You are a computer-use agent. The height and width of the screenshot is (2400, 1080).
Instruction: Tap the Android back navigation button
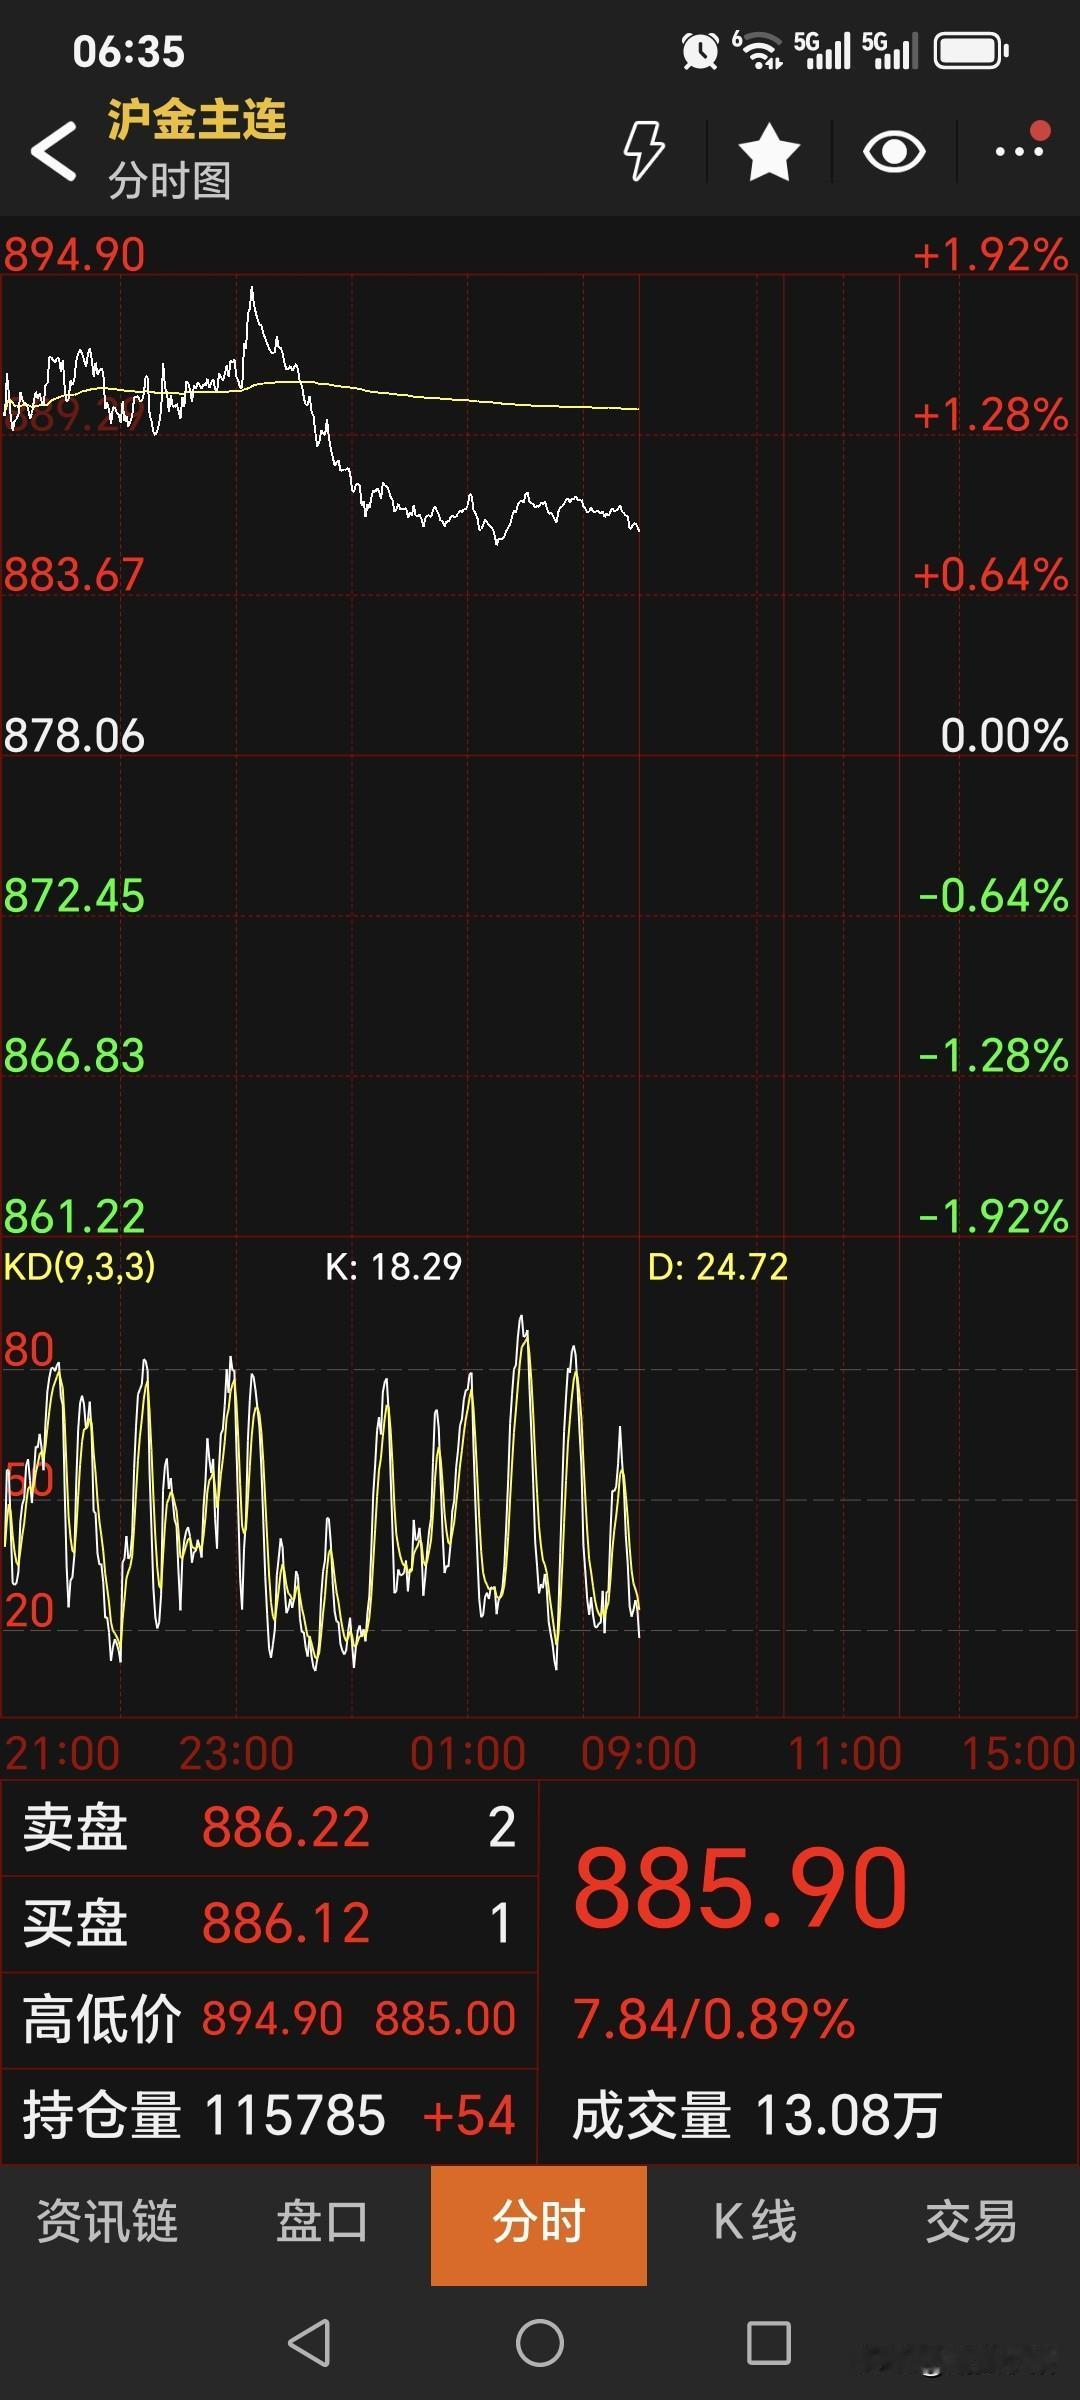309,2343
